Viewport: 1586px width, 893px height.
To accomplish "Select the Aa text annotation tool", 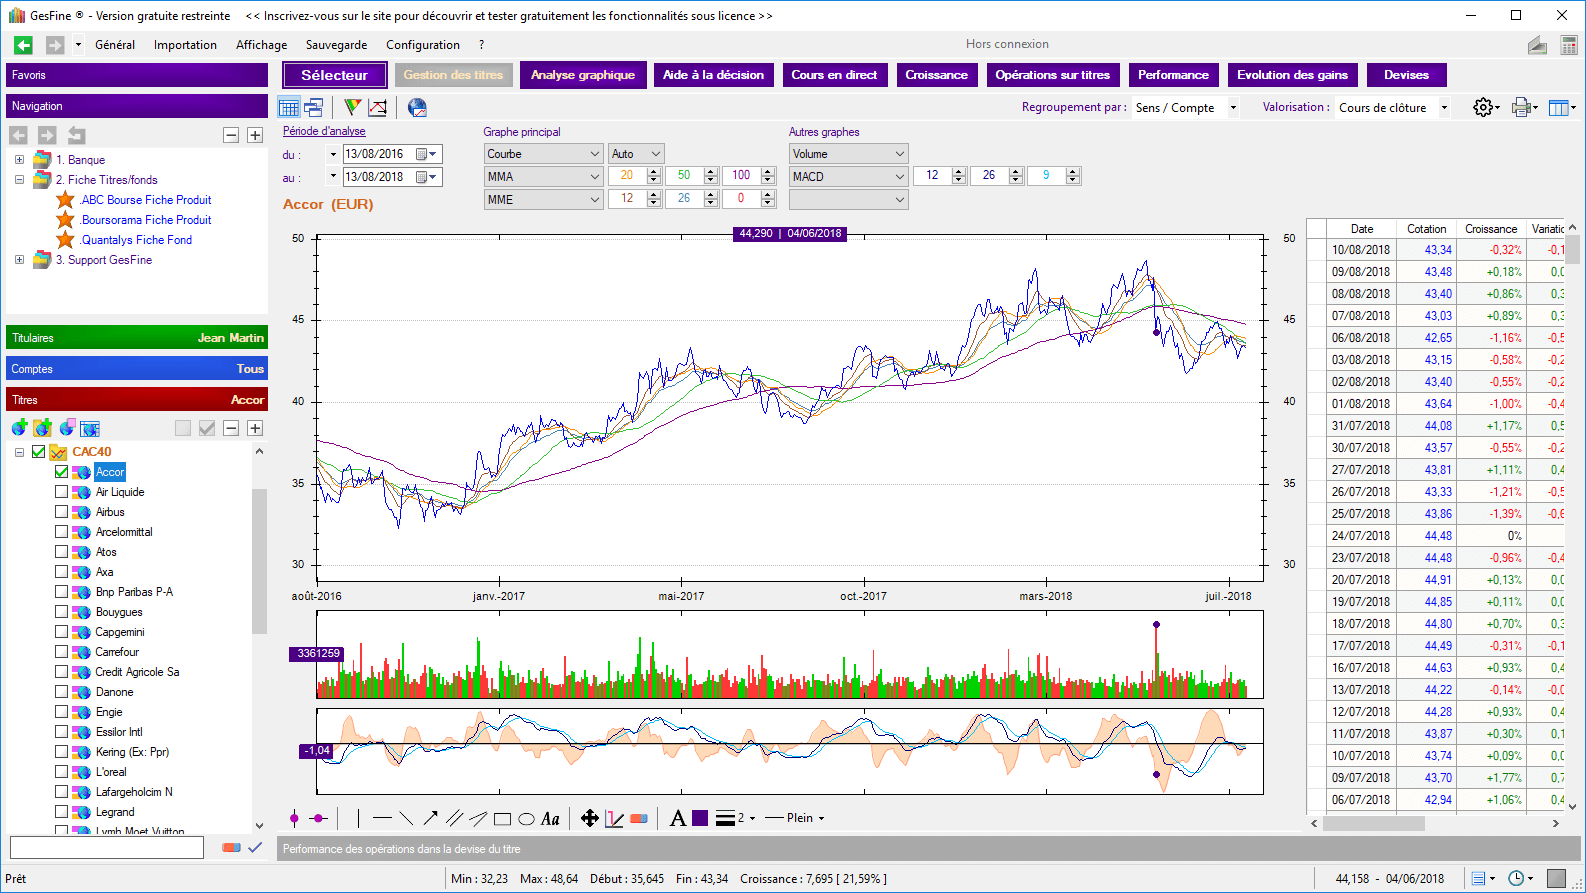I will click(550, 819).
